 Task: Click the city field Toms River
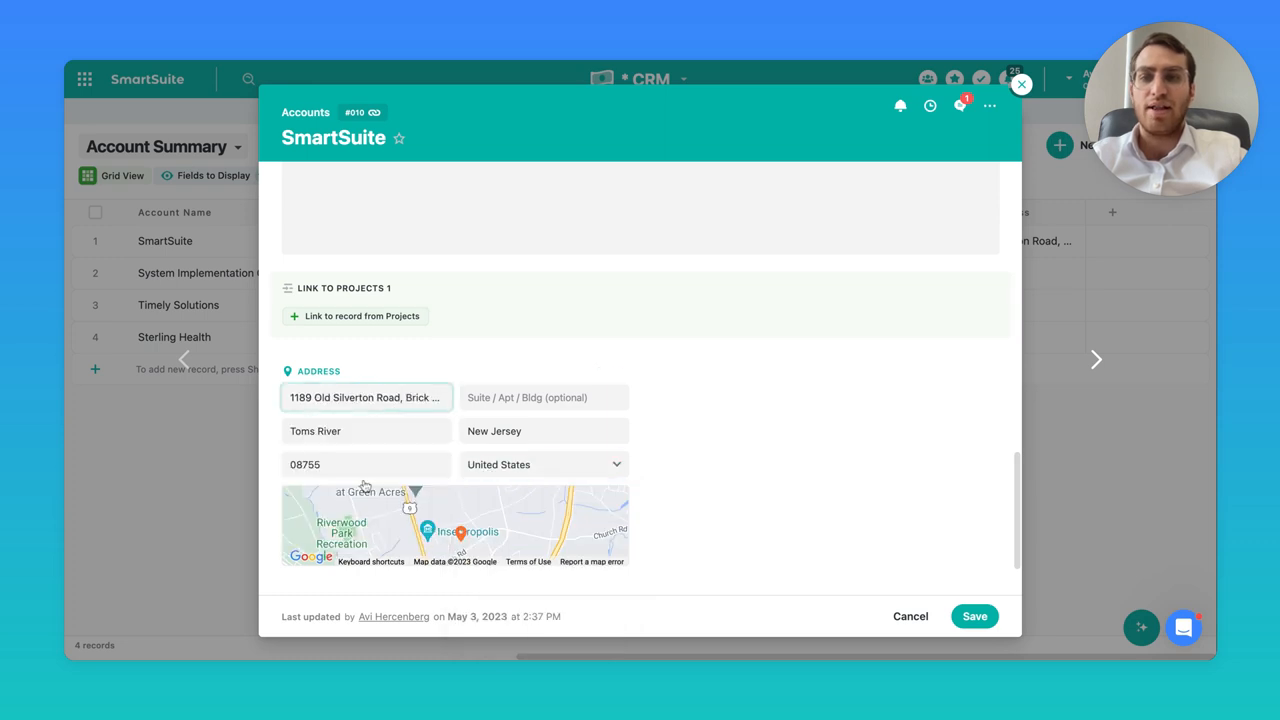coord(367,431)
